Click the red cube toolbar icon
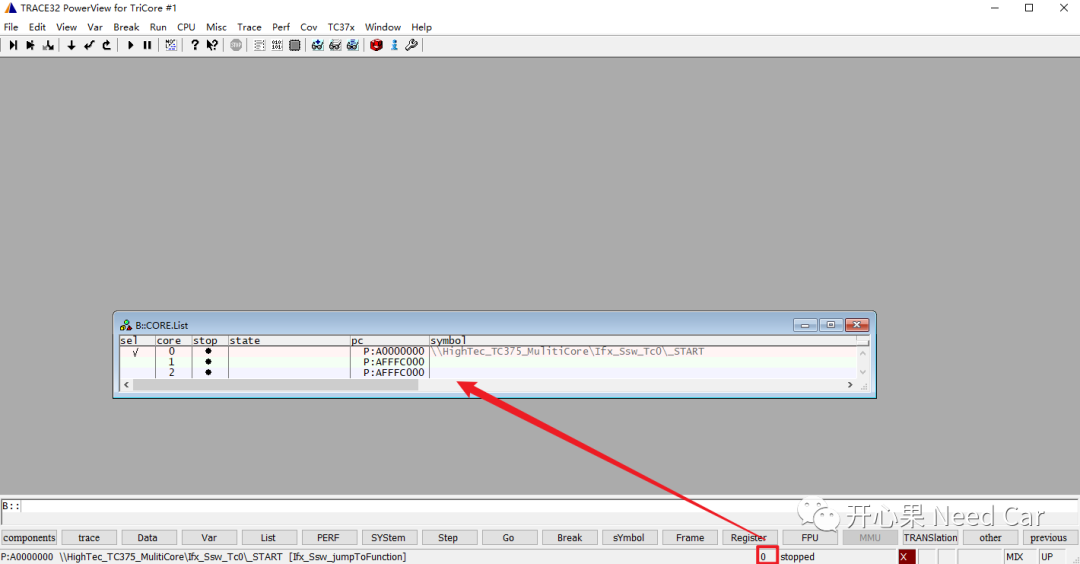1080x564 pixels. coord(376,45)
